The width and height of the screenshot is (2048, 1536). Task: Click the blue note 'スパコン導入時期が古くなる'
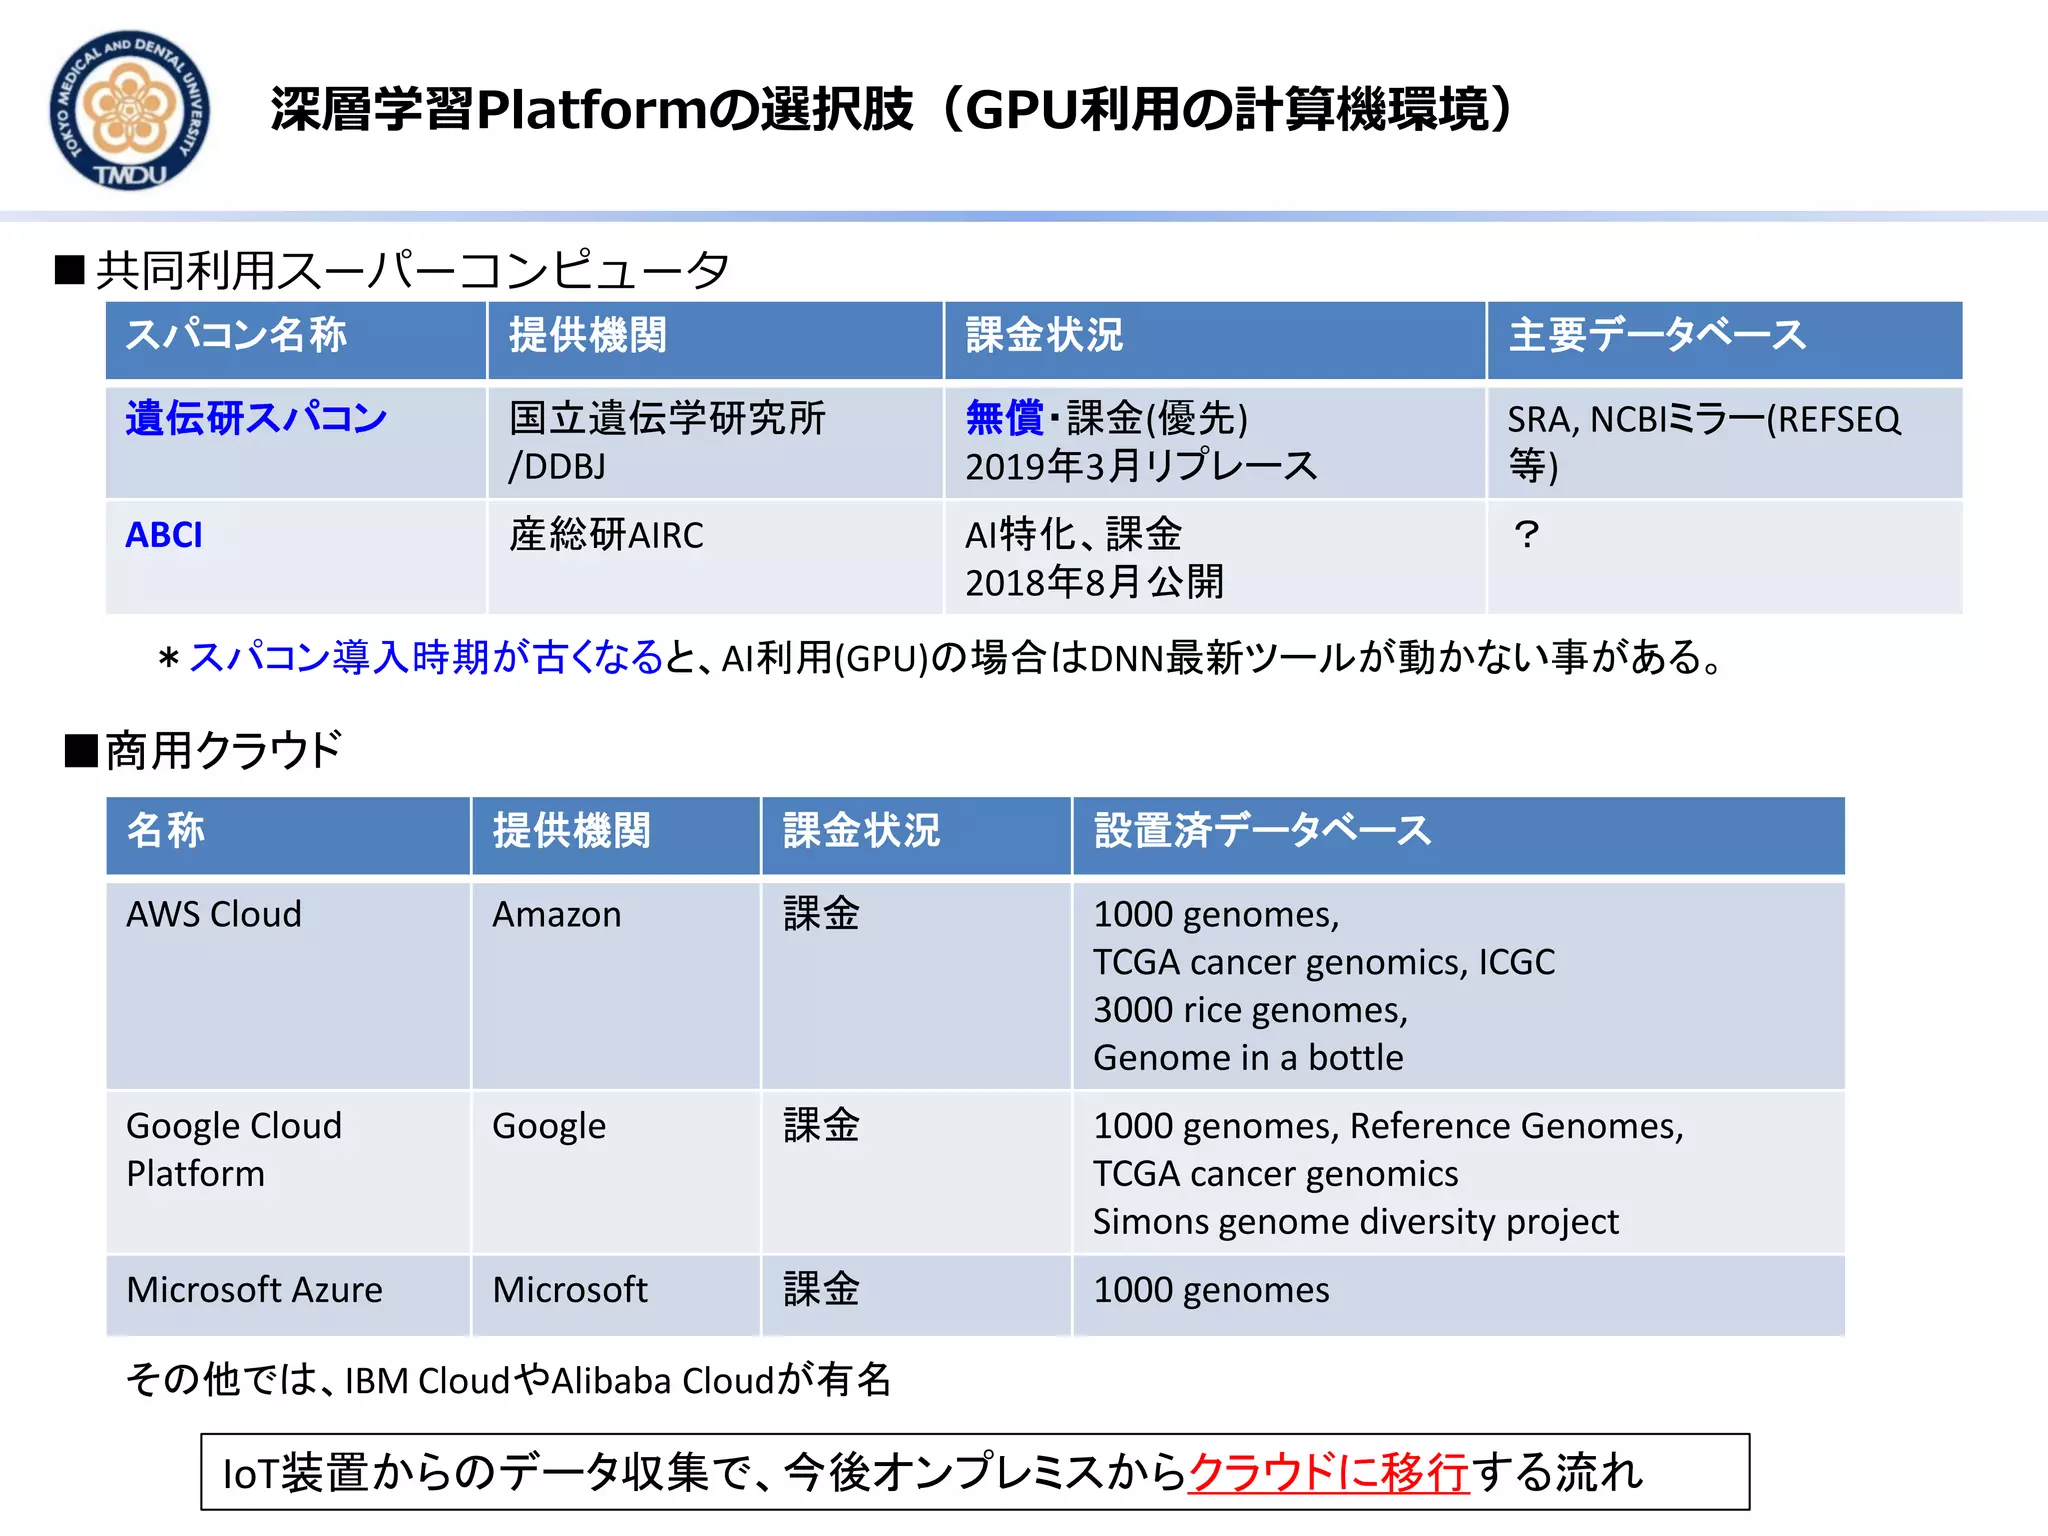tap(427, 657)
